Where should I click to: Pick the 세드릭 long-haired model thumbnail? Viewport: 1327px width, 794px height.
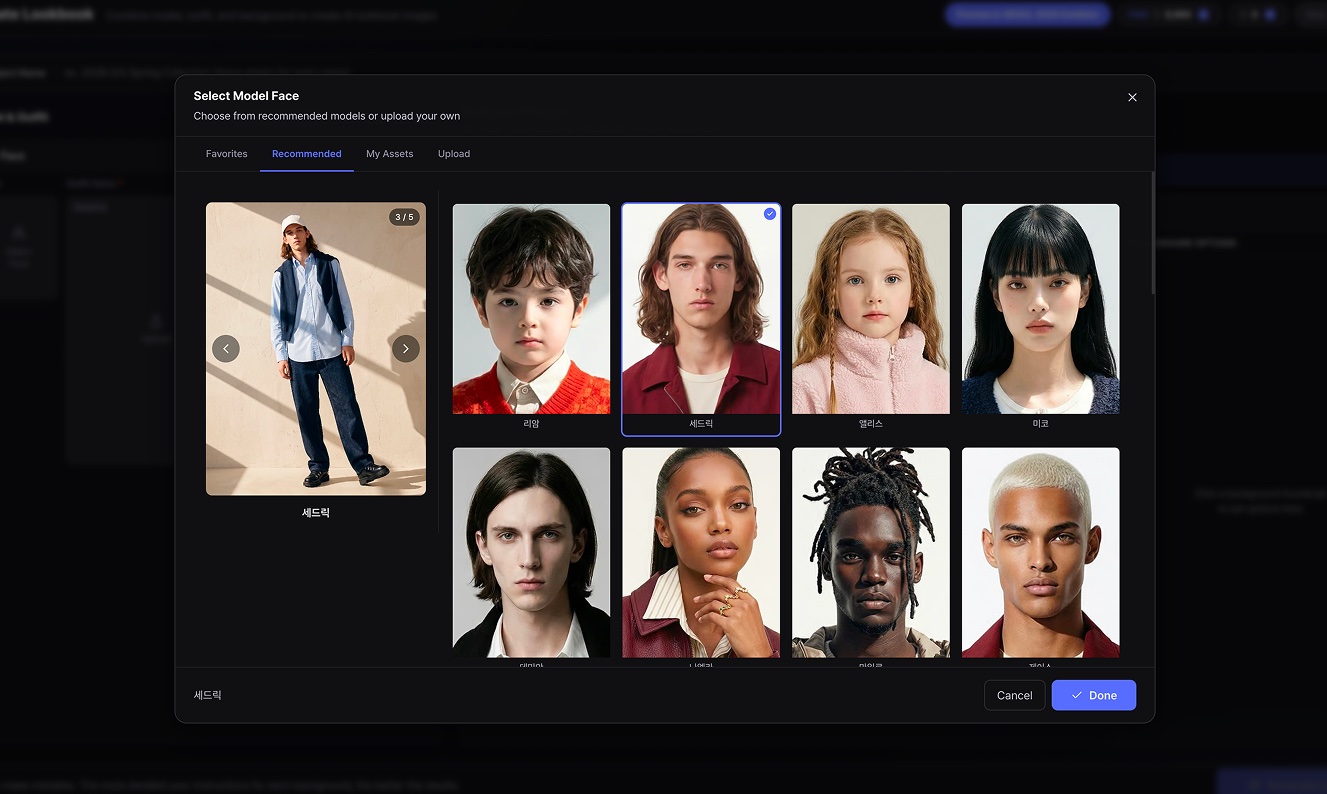pyautogui.click(x=701, y=309)
